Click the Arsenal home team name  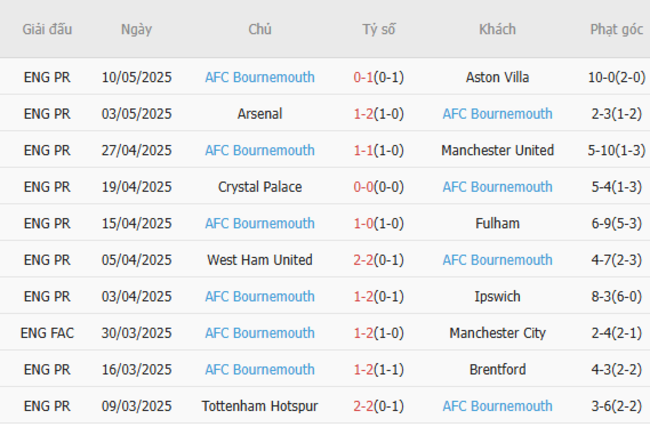(x=259, y=114)
